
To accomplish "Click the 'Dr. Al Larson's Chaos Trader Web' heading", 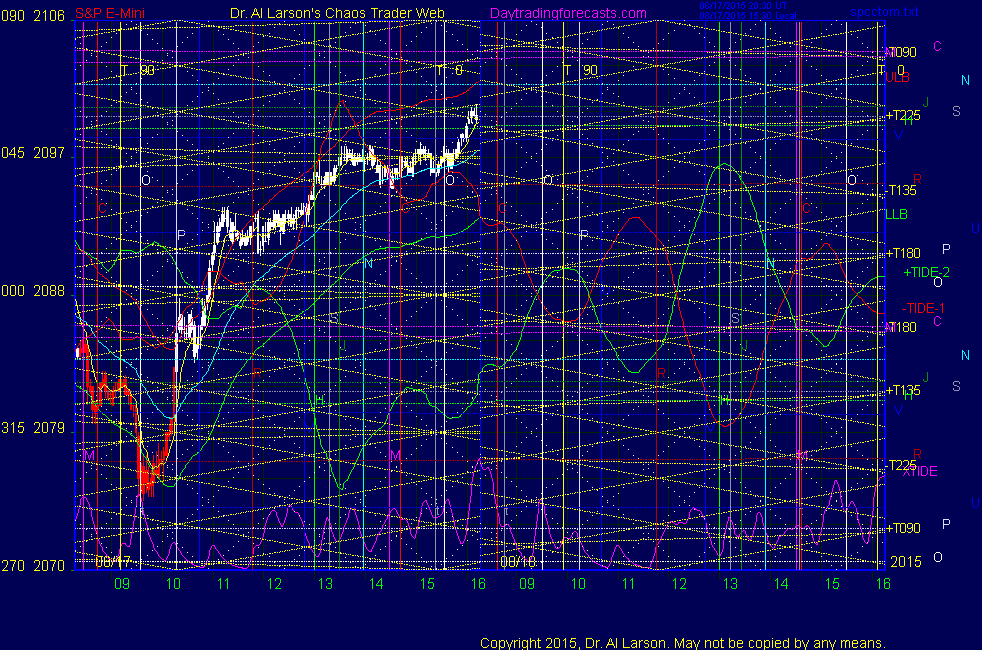I will click(337, 13).
